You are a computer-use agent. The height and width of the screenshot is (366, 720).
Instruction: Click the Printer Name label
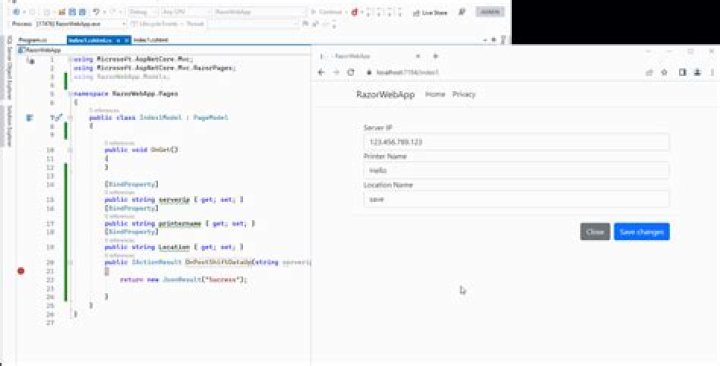pyautogui.click(x=385, y=157)
